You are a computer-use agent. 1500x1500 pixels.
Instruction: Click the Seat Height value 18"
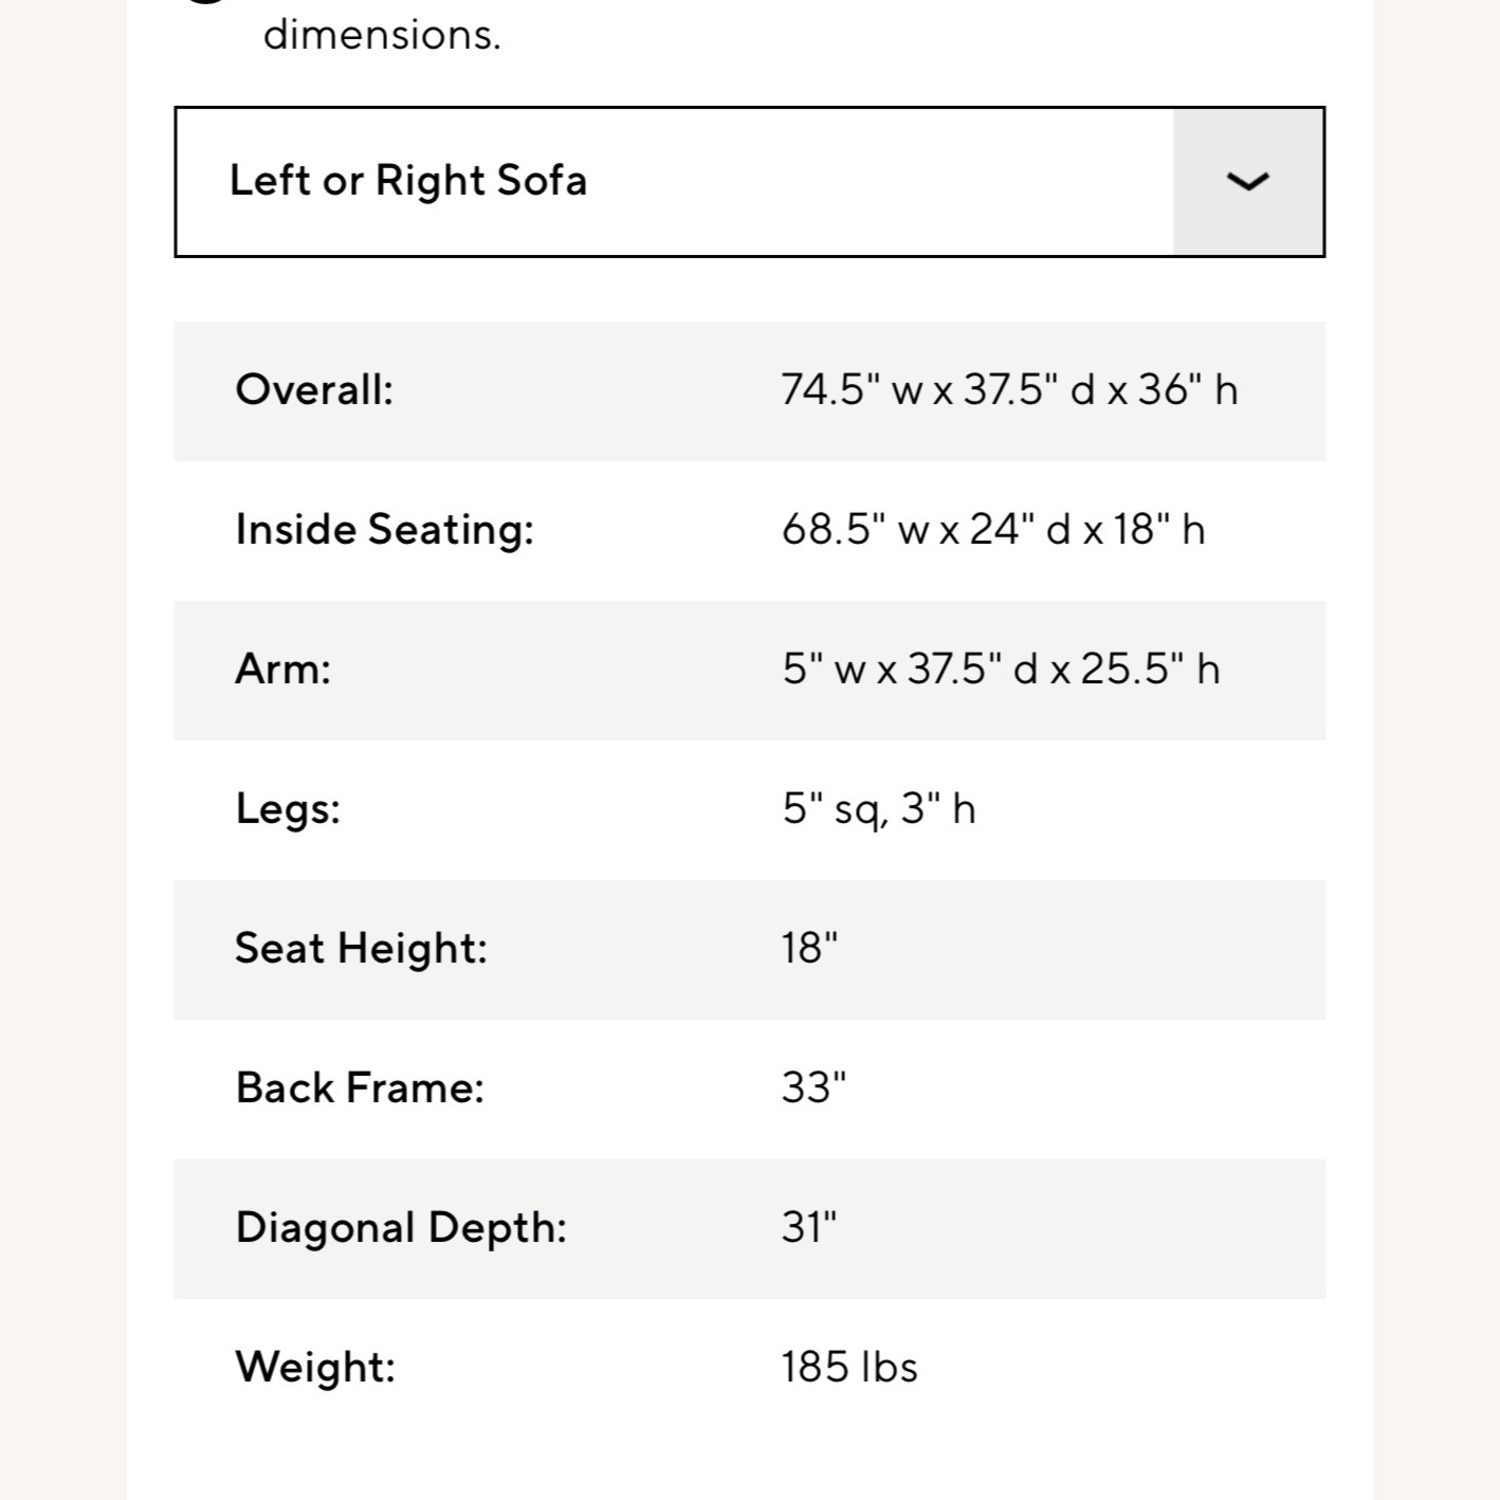[x=810, y=948]
